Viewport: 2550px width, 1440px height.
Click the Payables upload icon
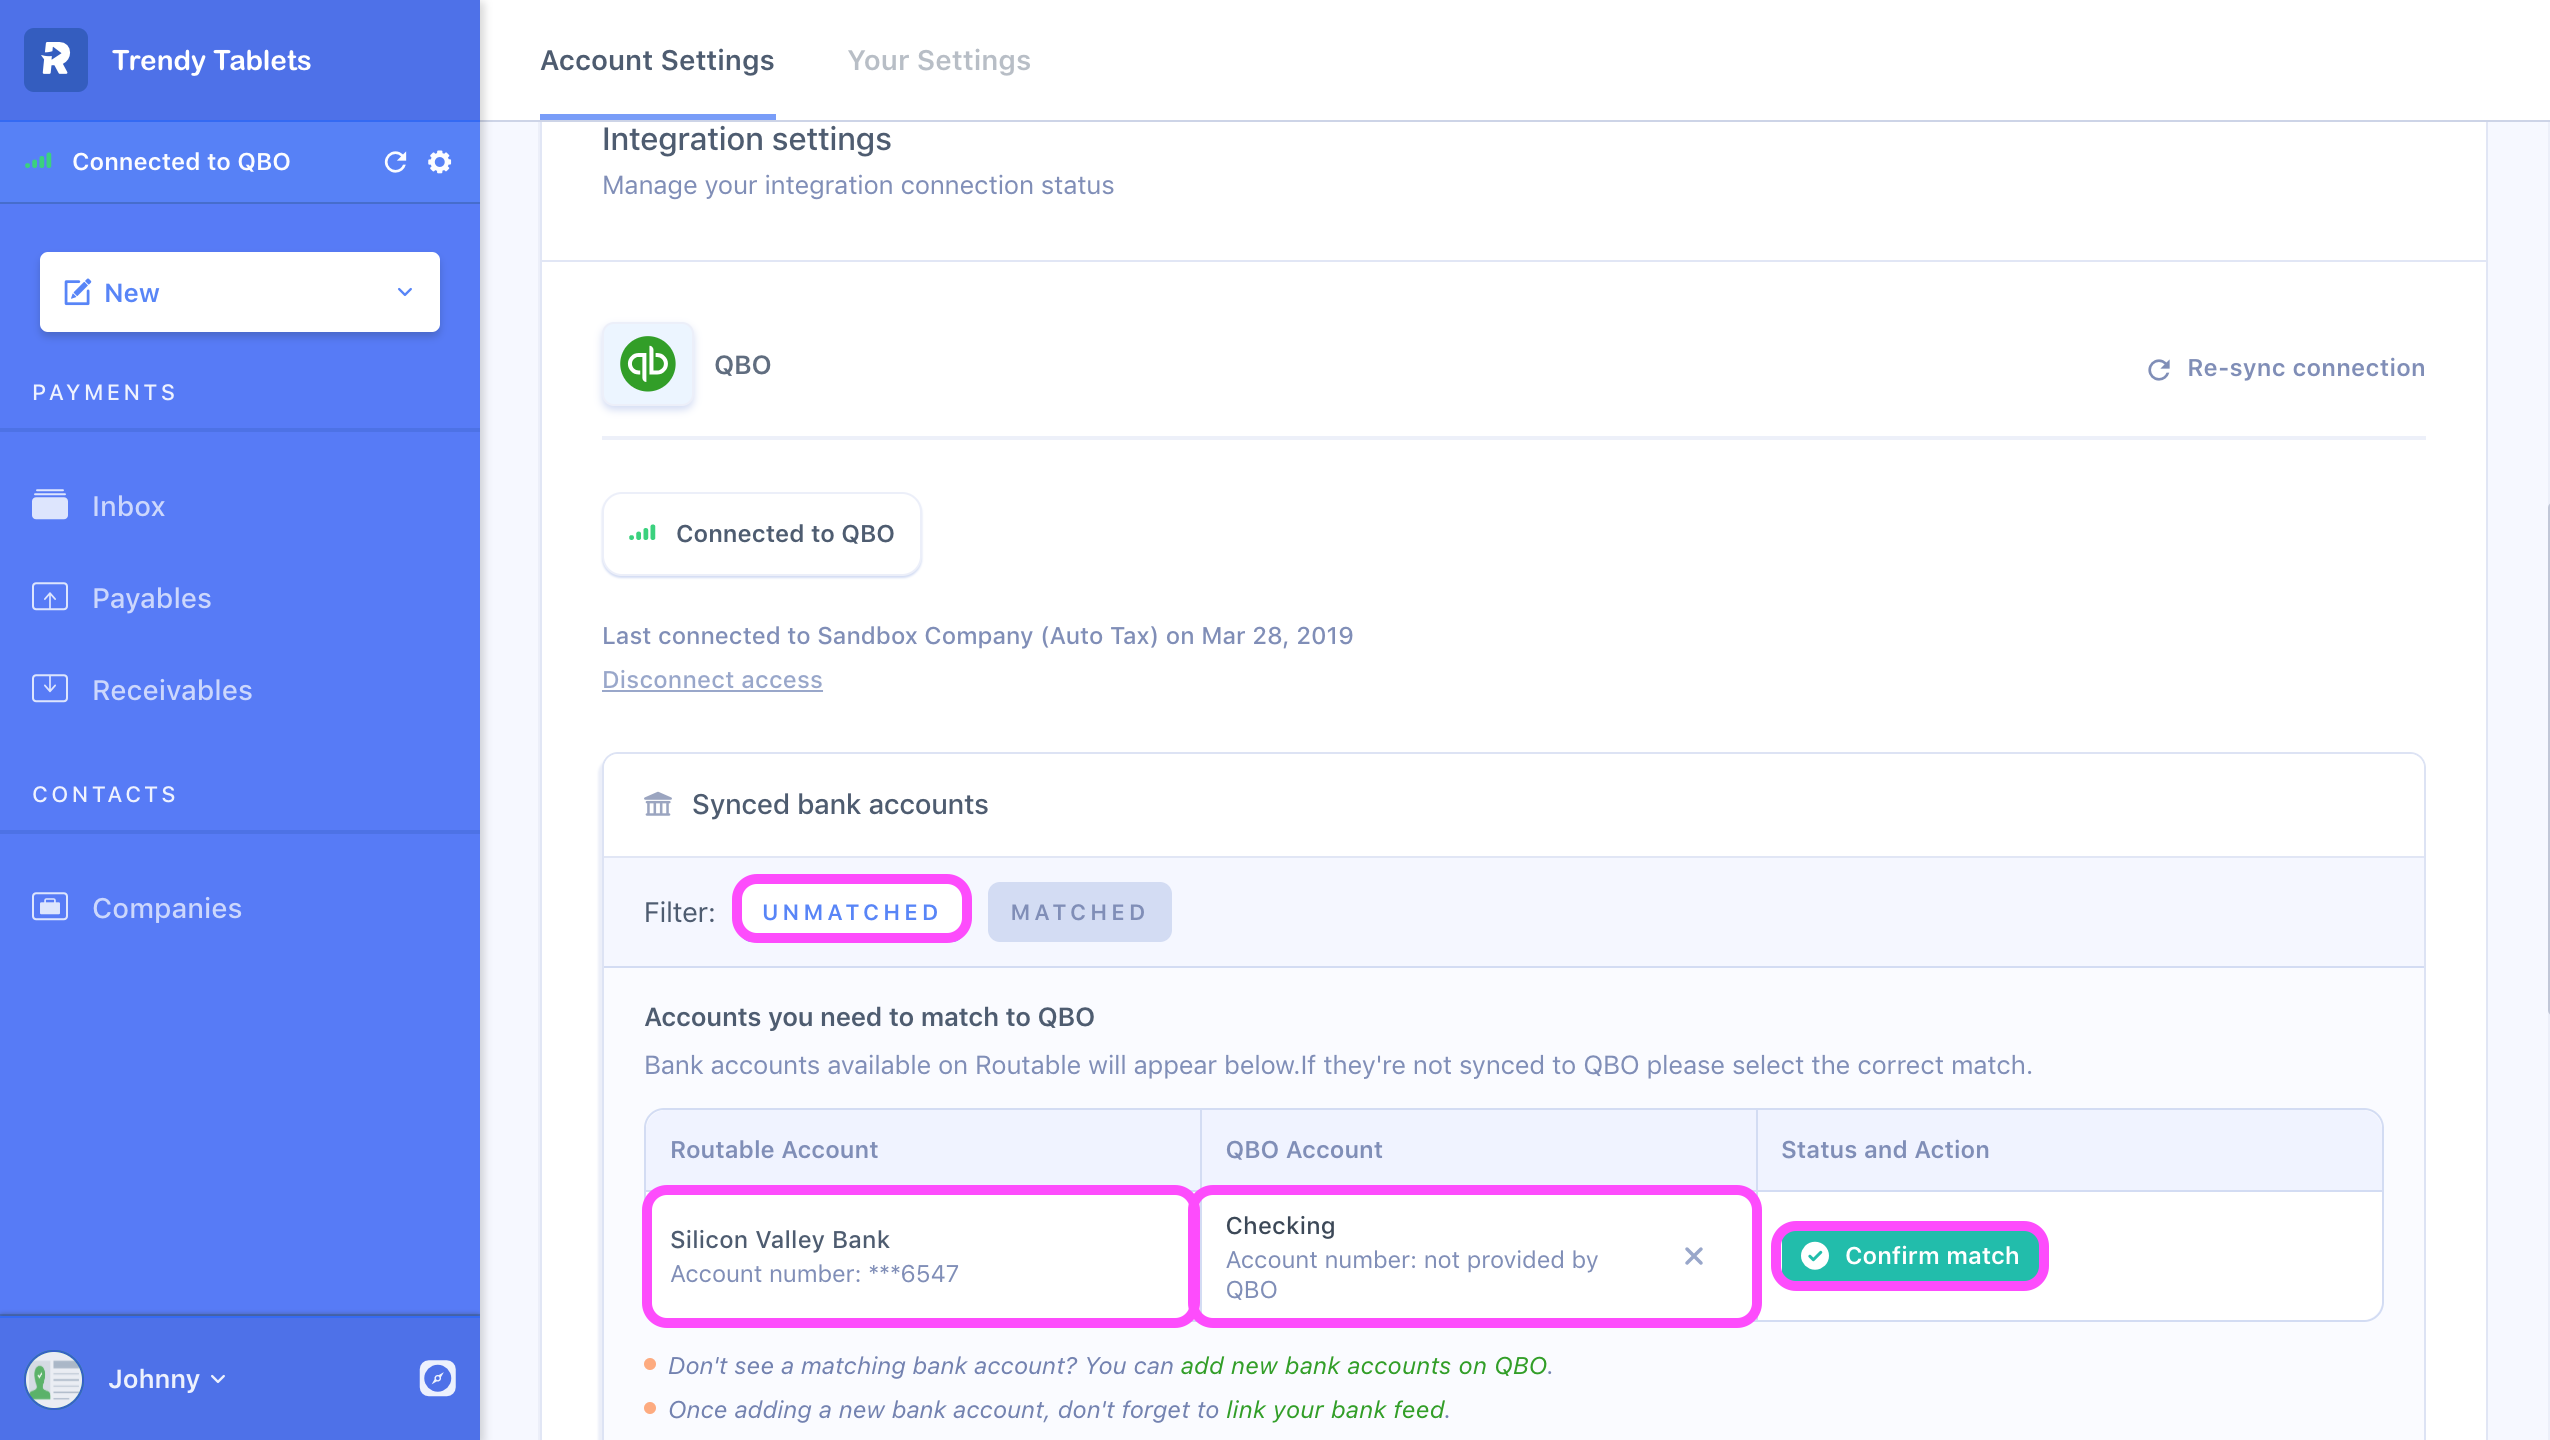(50, 597)
